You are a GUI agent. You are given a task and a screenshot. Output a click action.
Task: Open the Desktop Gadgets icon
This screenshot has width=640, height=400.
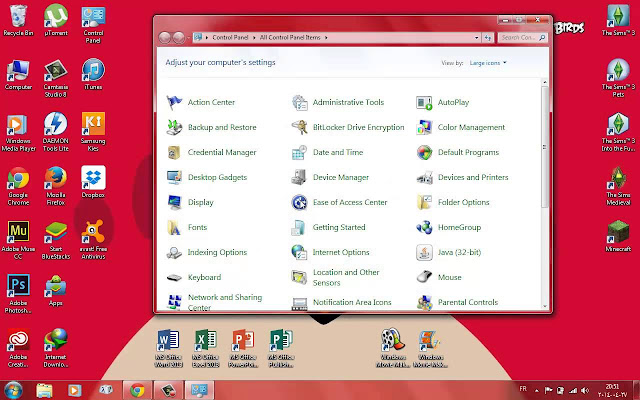[x=174, y=177]
